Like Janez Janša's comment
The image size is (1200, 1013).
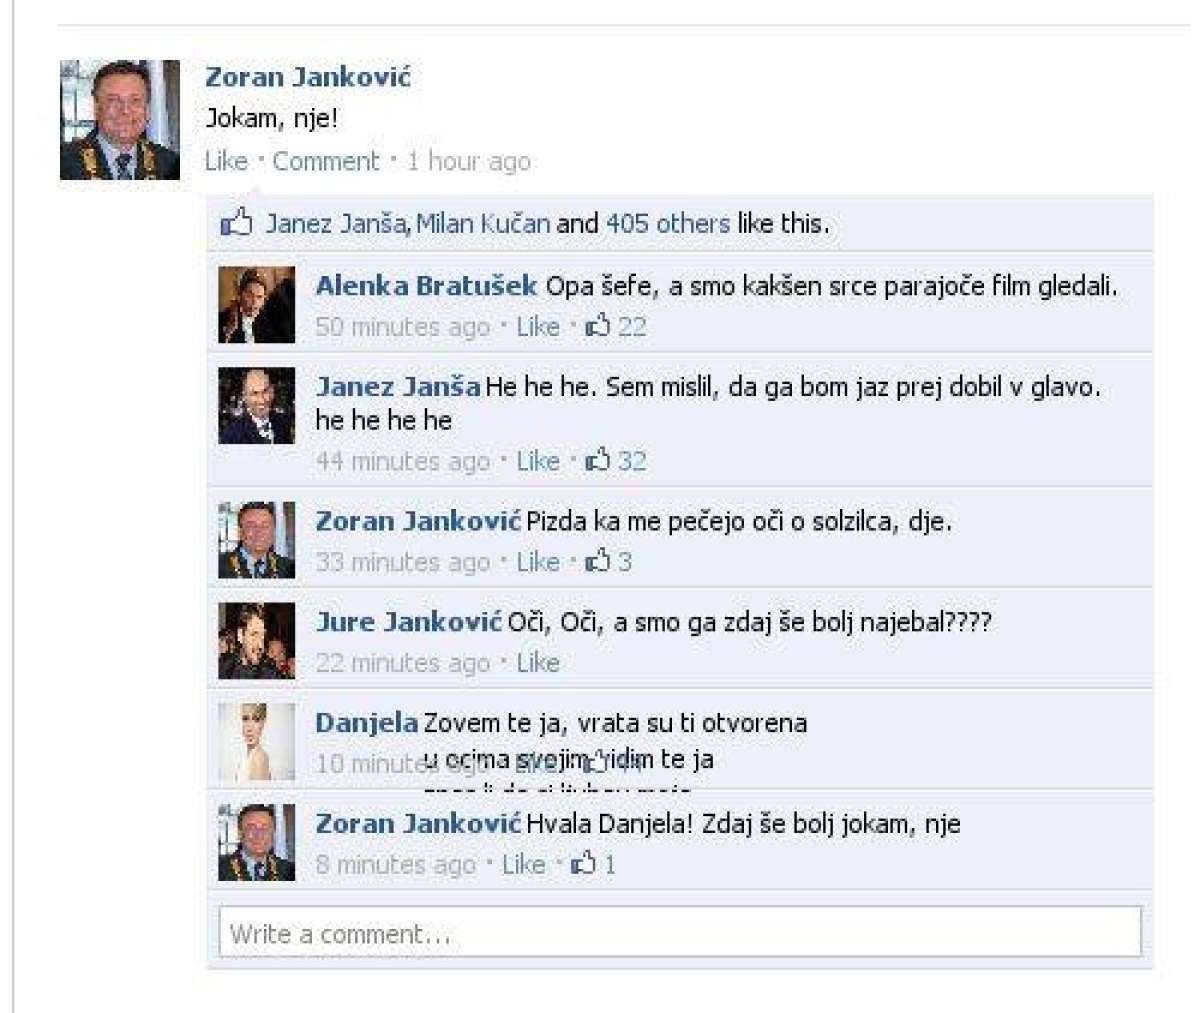[538, 461]
